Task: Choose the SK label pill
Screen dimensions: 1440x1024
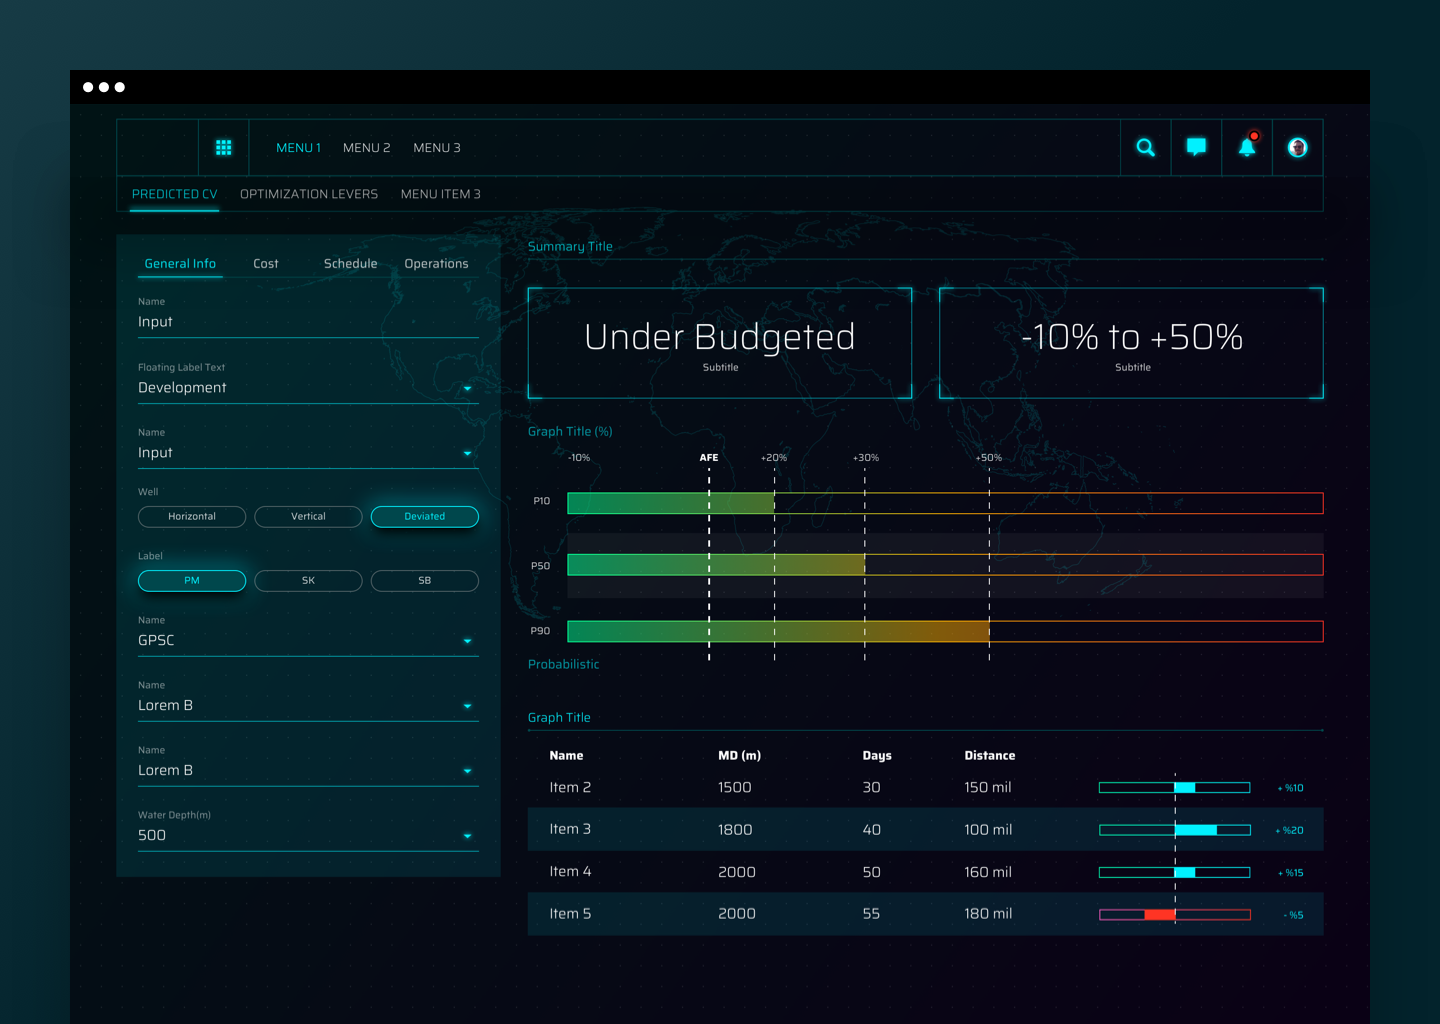Action: pos(308,581)
